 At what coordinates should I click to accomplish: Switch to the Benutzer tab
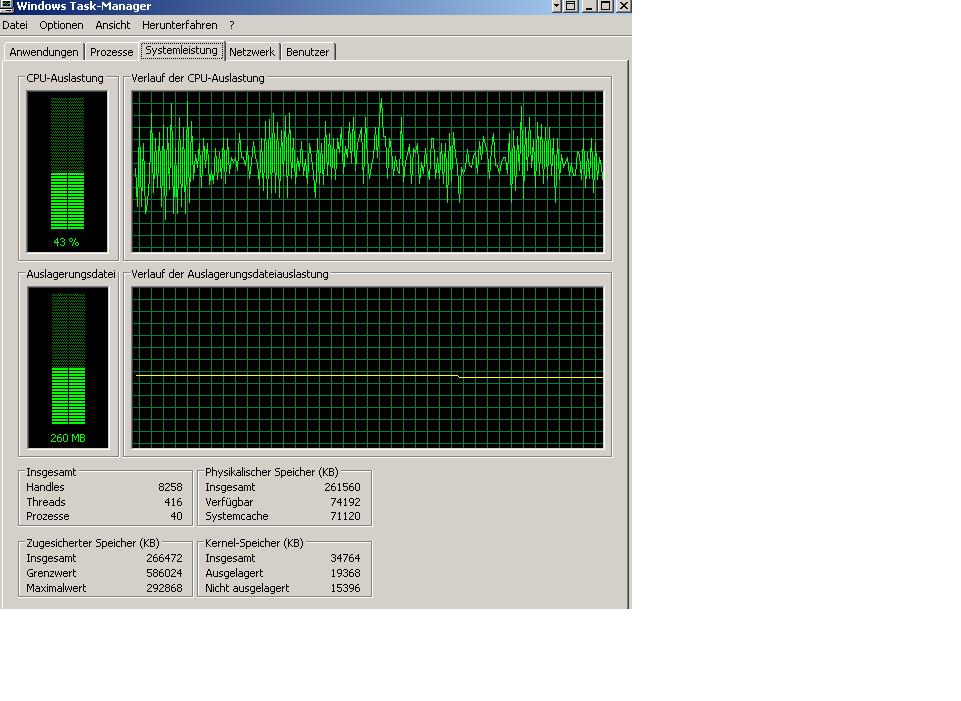pos(308,52)
